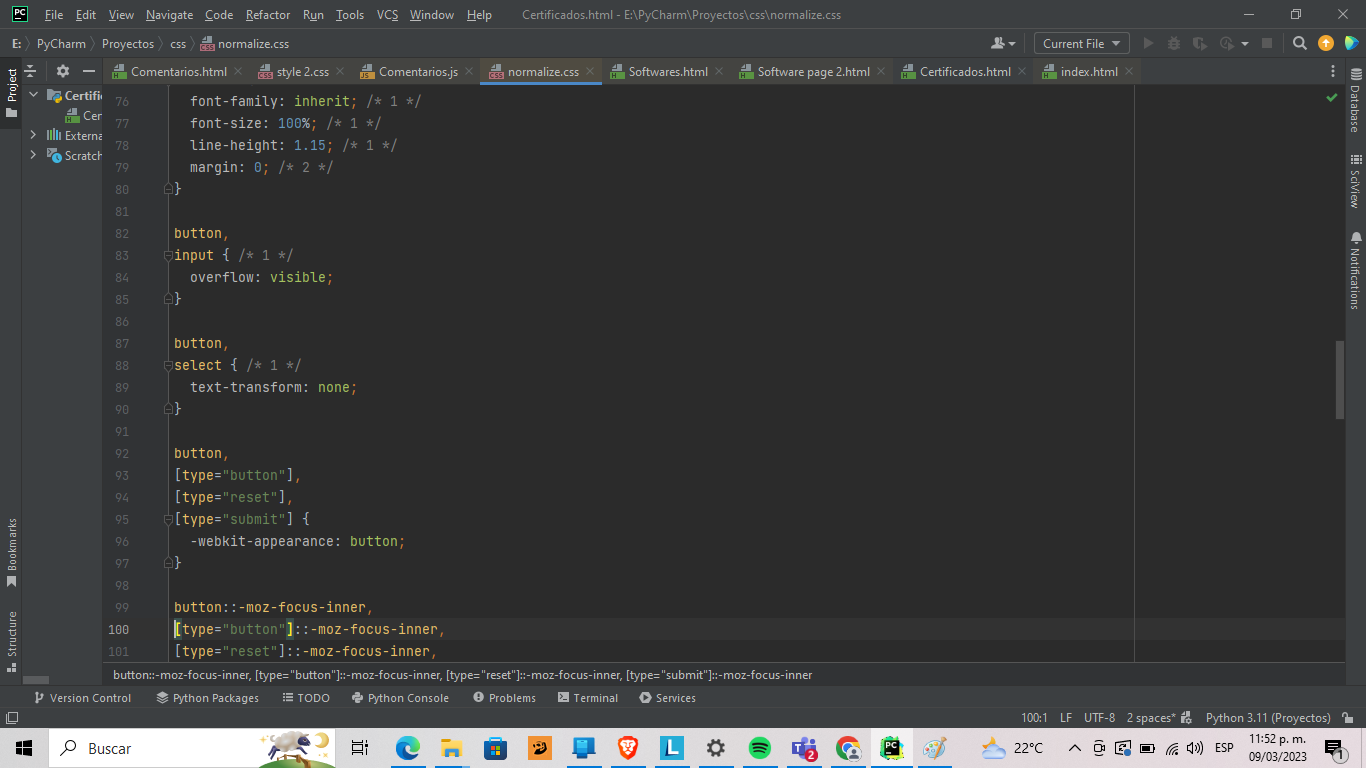Open project view options gear icon
This screenshot has height=768, width=1366.
click(63, 71)
